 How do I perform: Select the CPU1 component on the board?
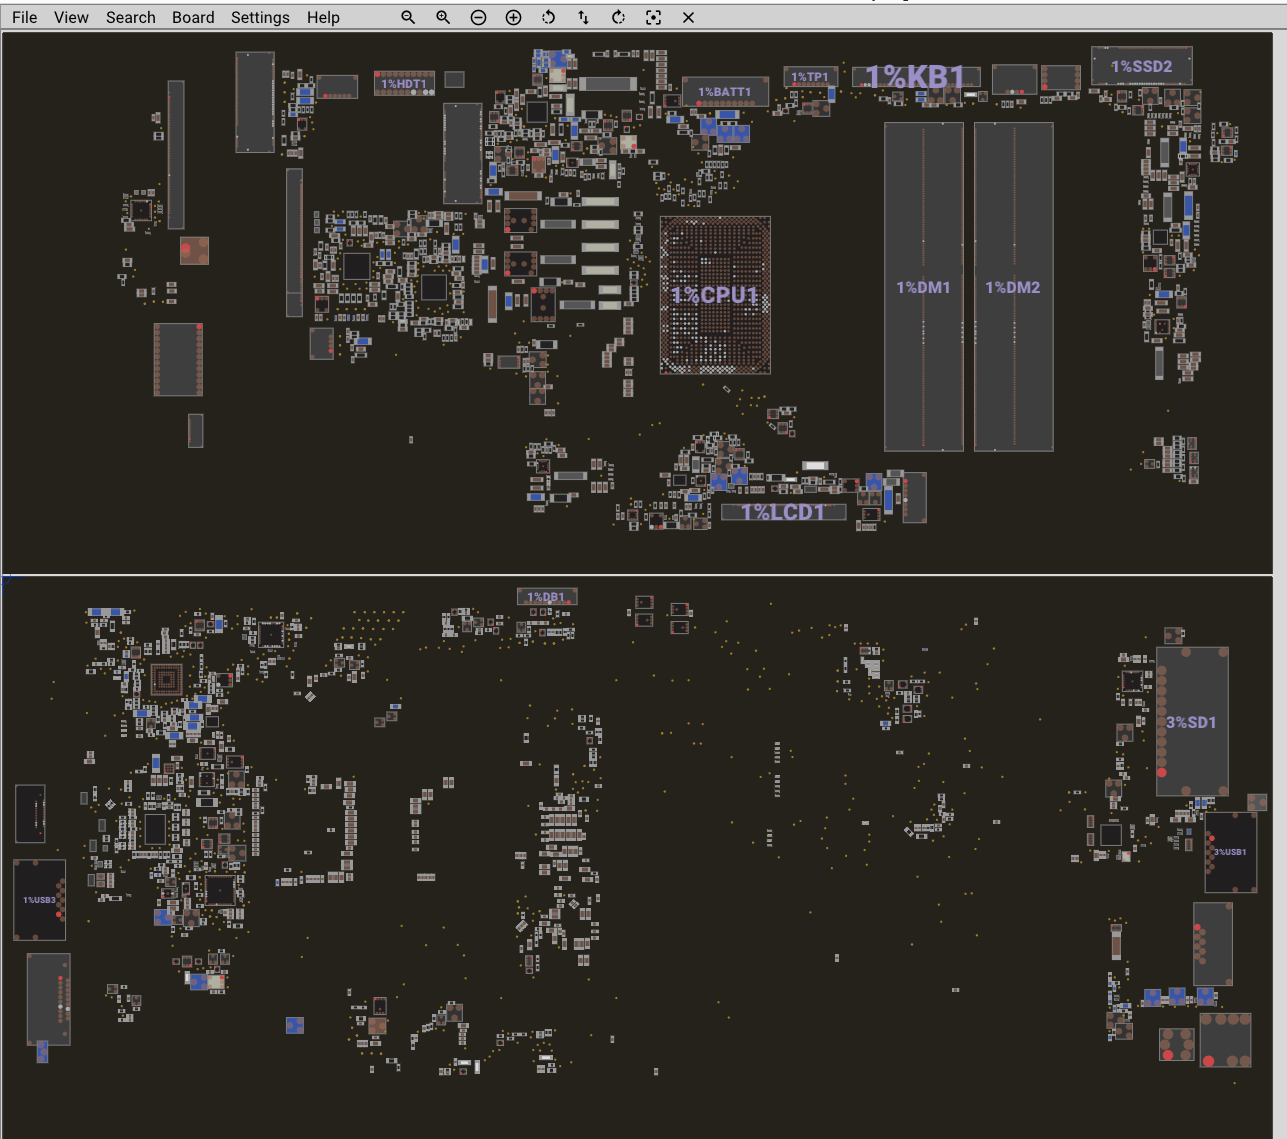[x=715, y=295]
